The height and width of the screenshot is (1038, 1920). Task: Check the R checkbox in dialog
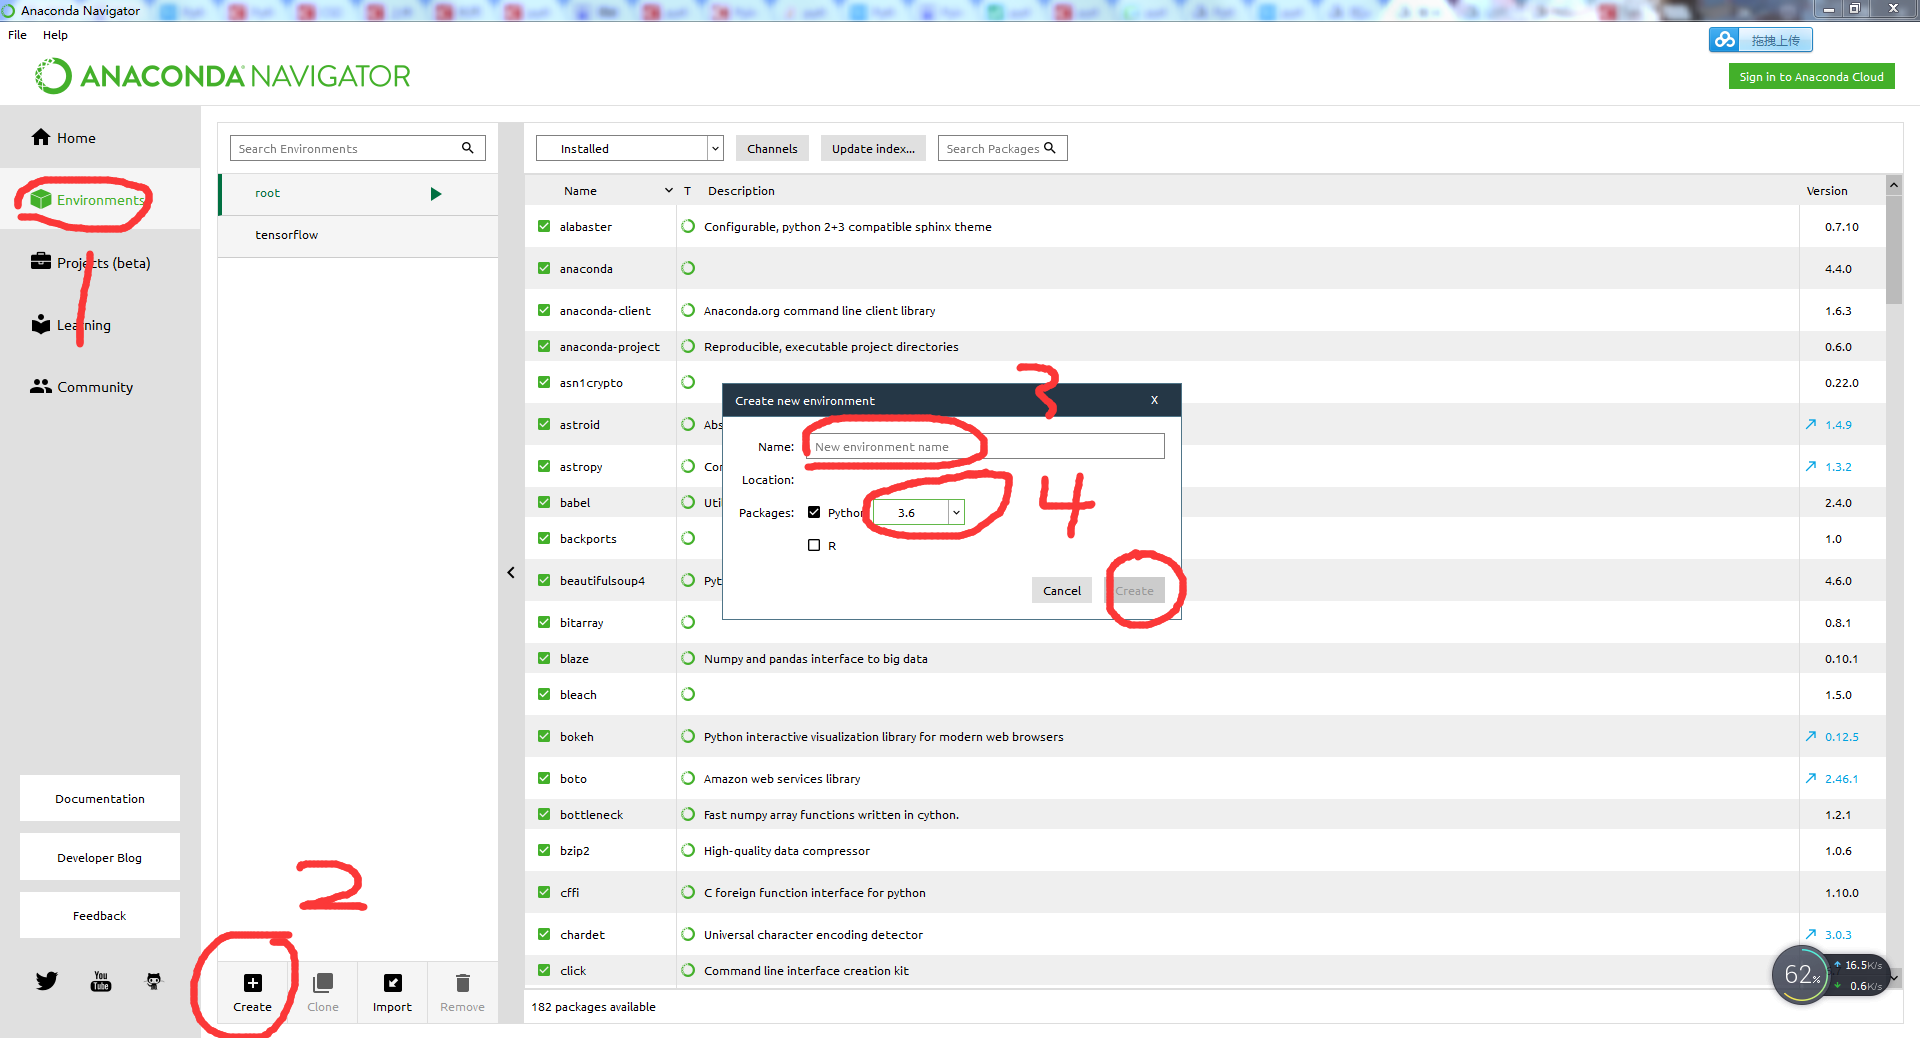[814, 545]
